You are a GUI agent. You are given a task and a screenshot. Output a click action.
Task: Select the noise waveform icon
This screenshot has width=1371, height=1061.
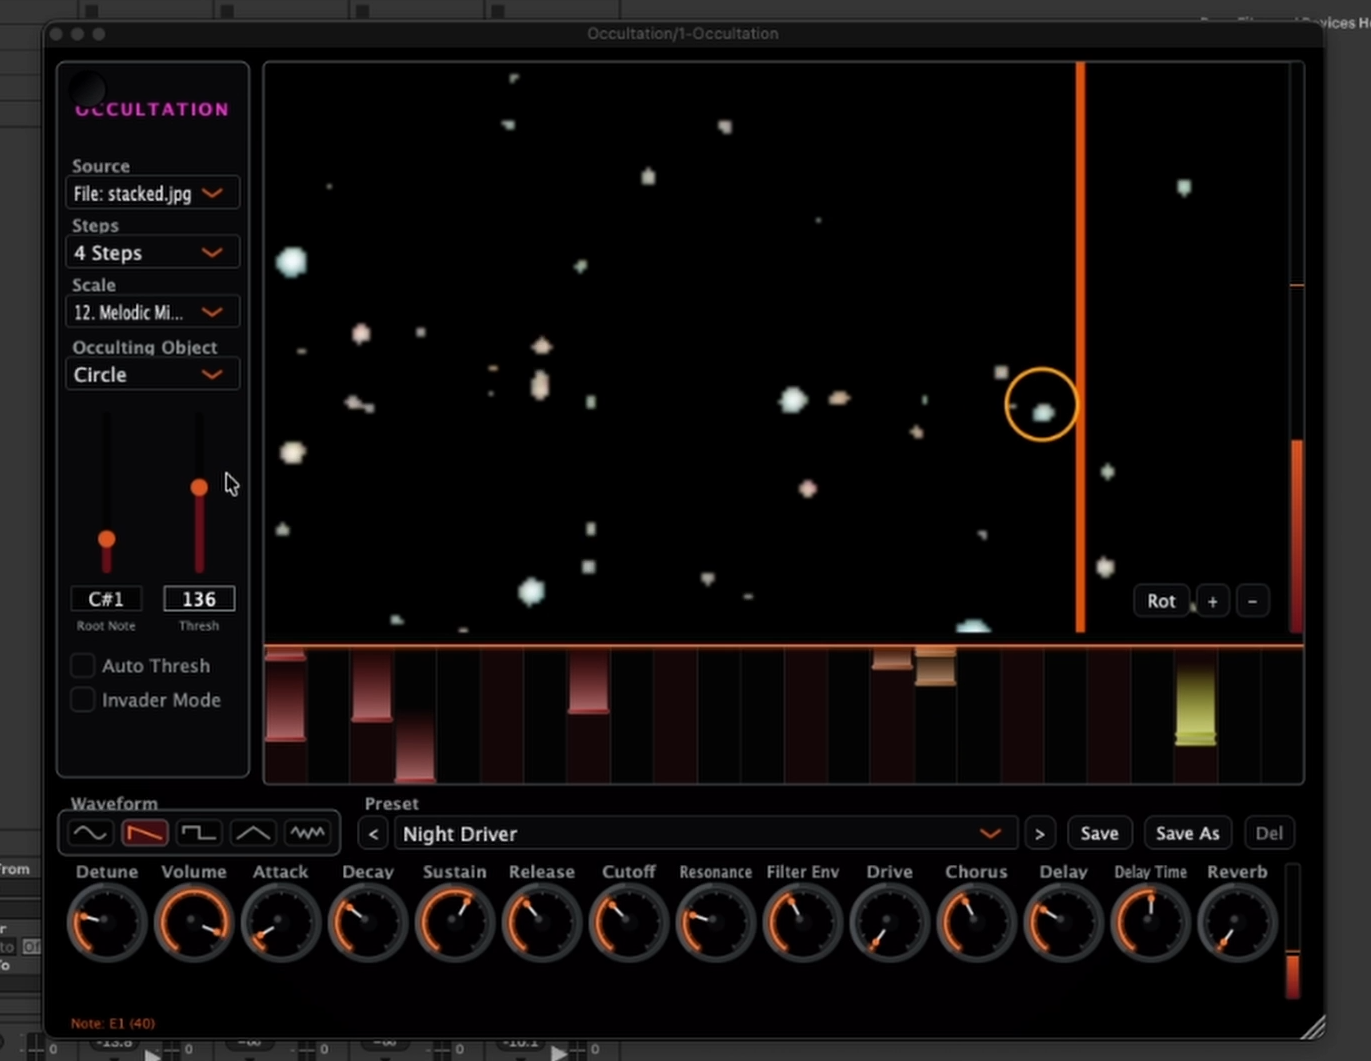pyautogui.click(x=306, y=832)
